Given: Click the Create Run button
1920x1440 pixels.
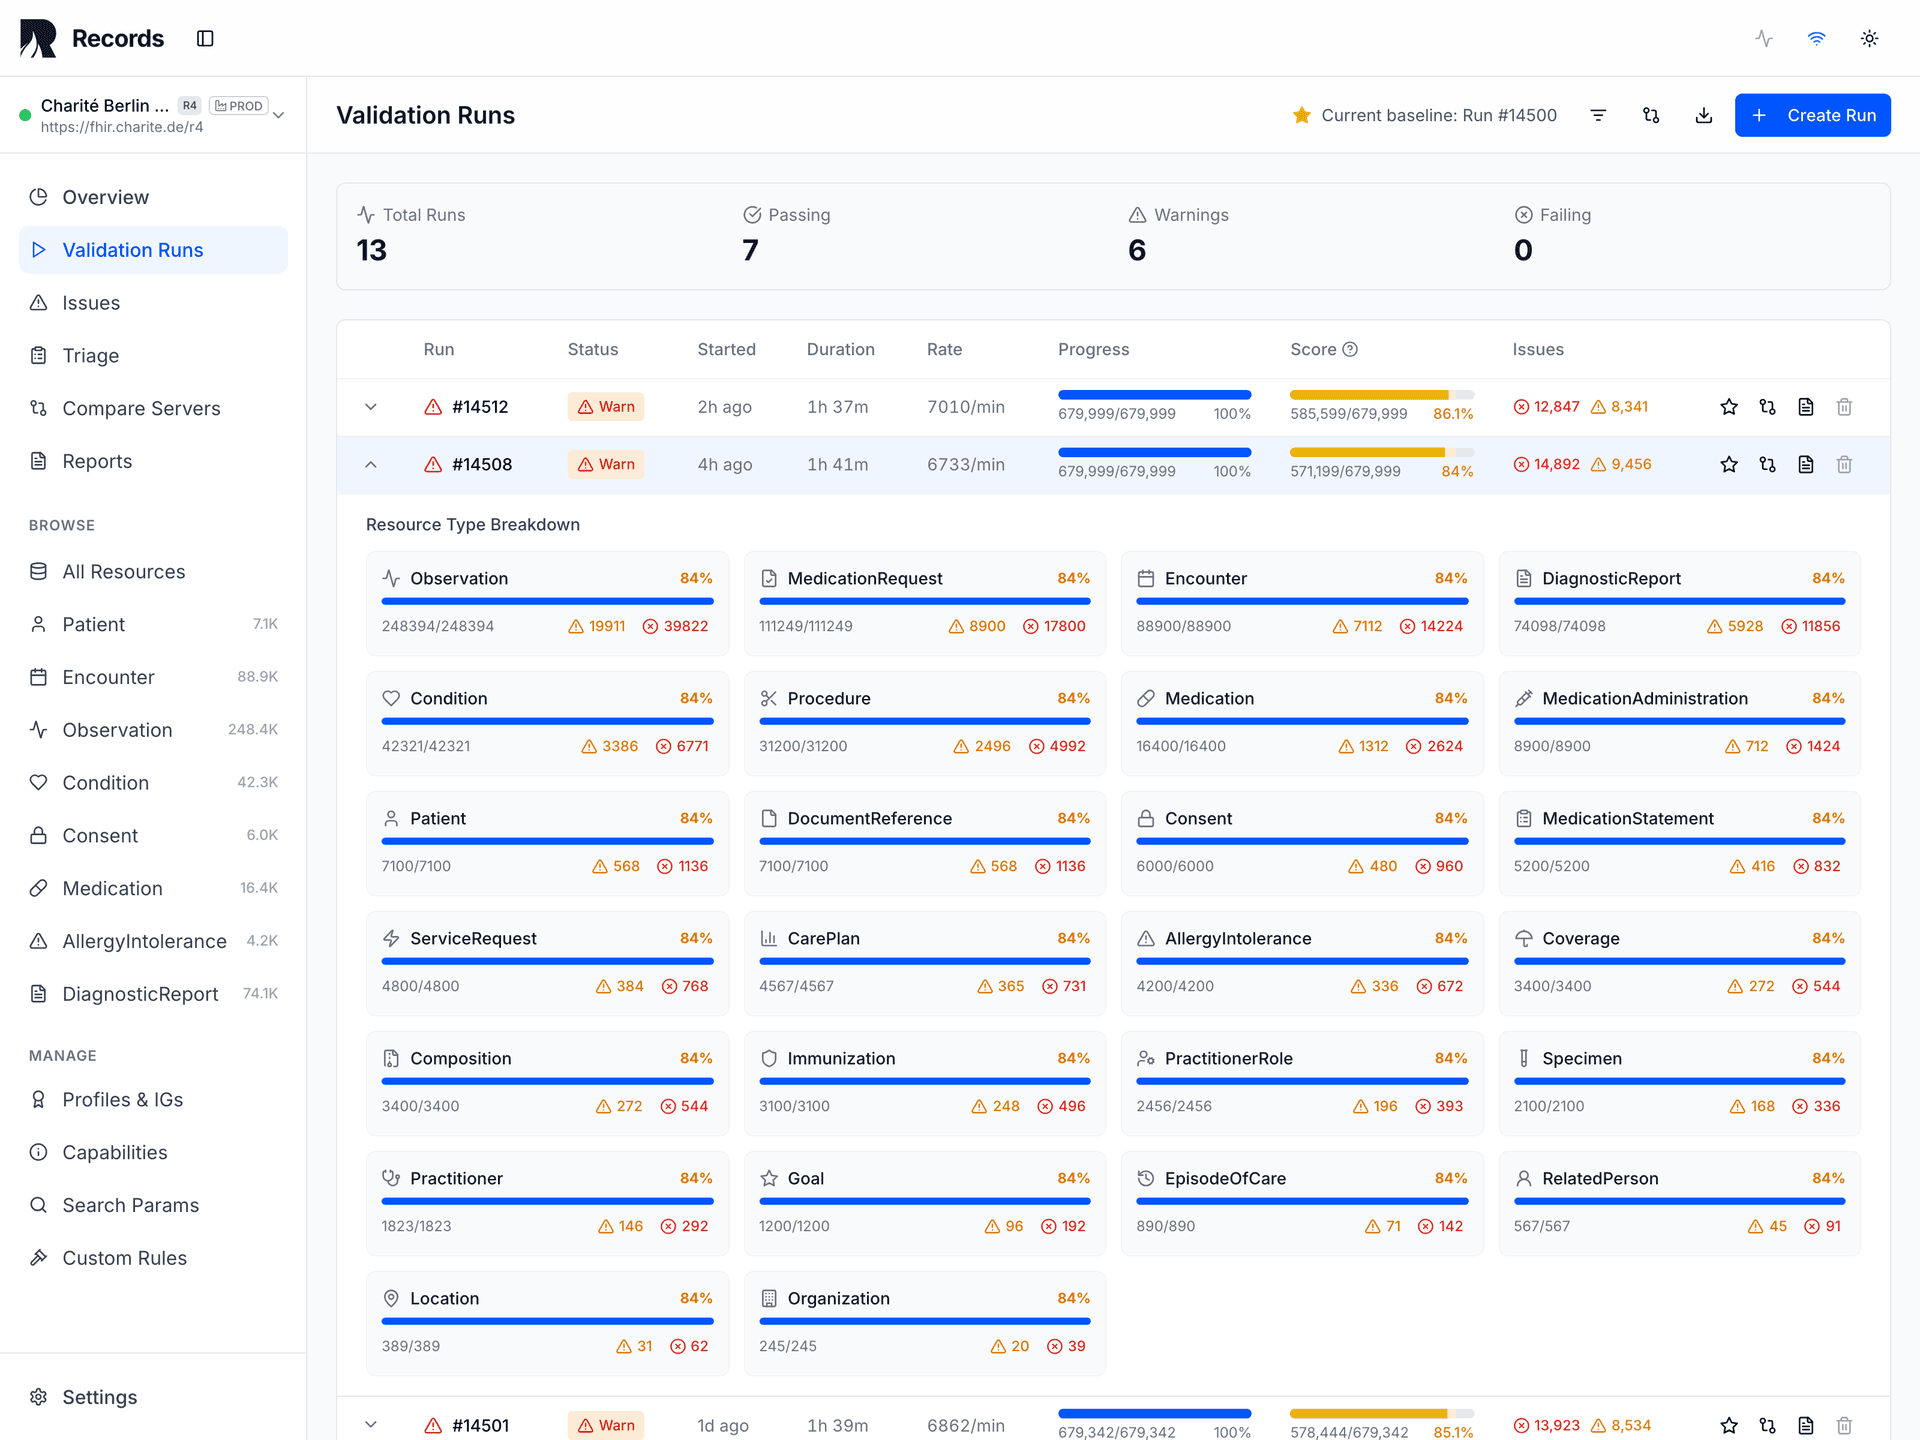Looking at the screenshot, I should point(1812,115).
